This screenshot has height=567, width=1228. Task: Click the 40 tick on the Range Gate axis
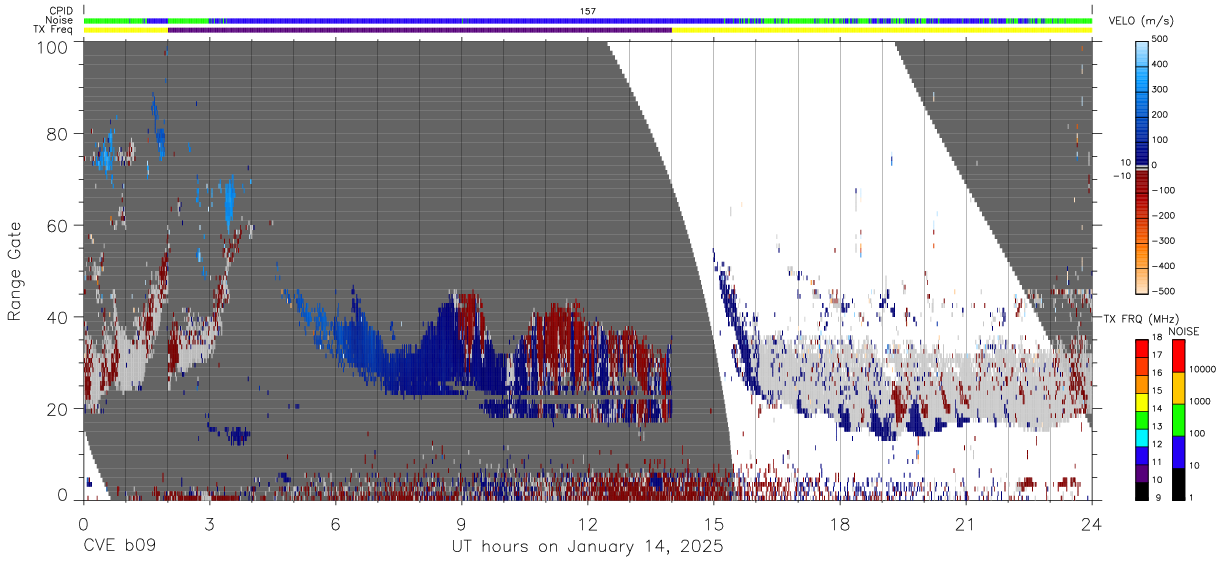(x=58, y=317)
